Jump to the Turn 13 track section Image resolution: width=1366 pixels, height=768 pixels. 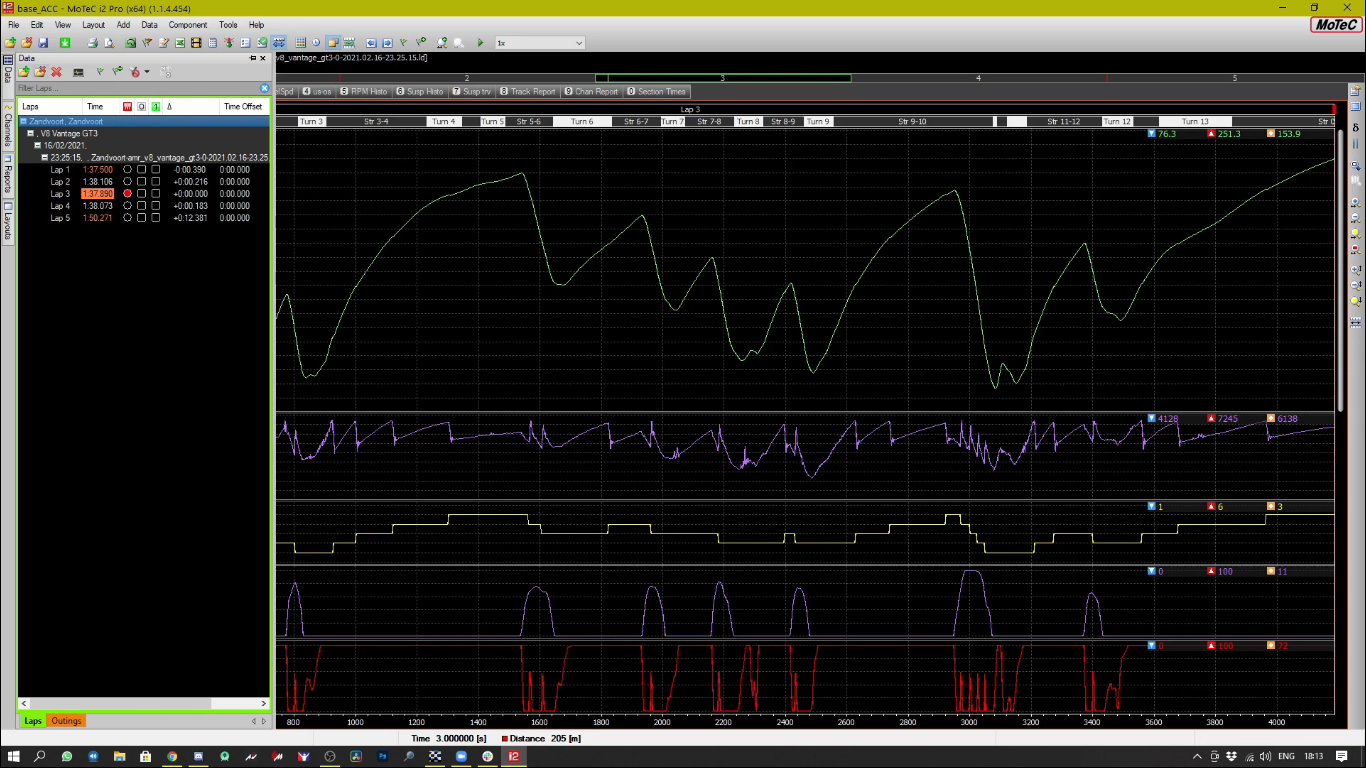(1195, 122)
